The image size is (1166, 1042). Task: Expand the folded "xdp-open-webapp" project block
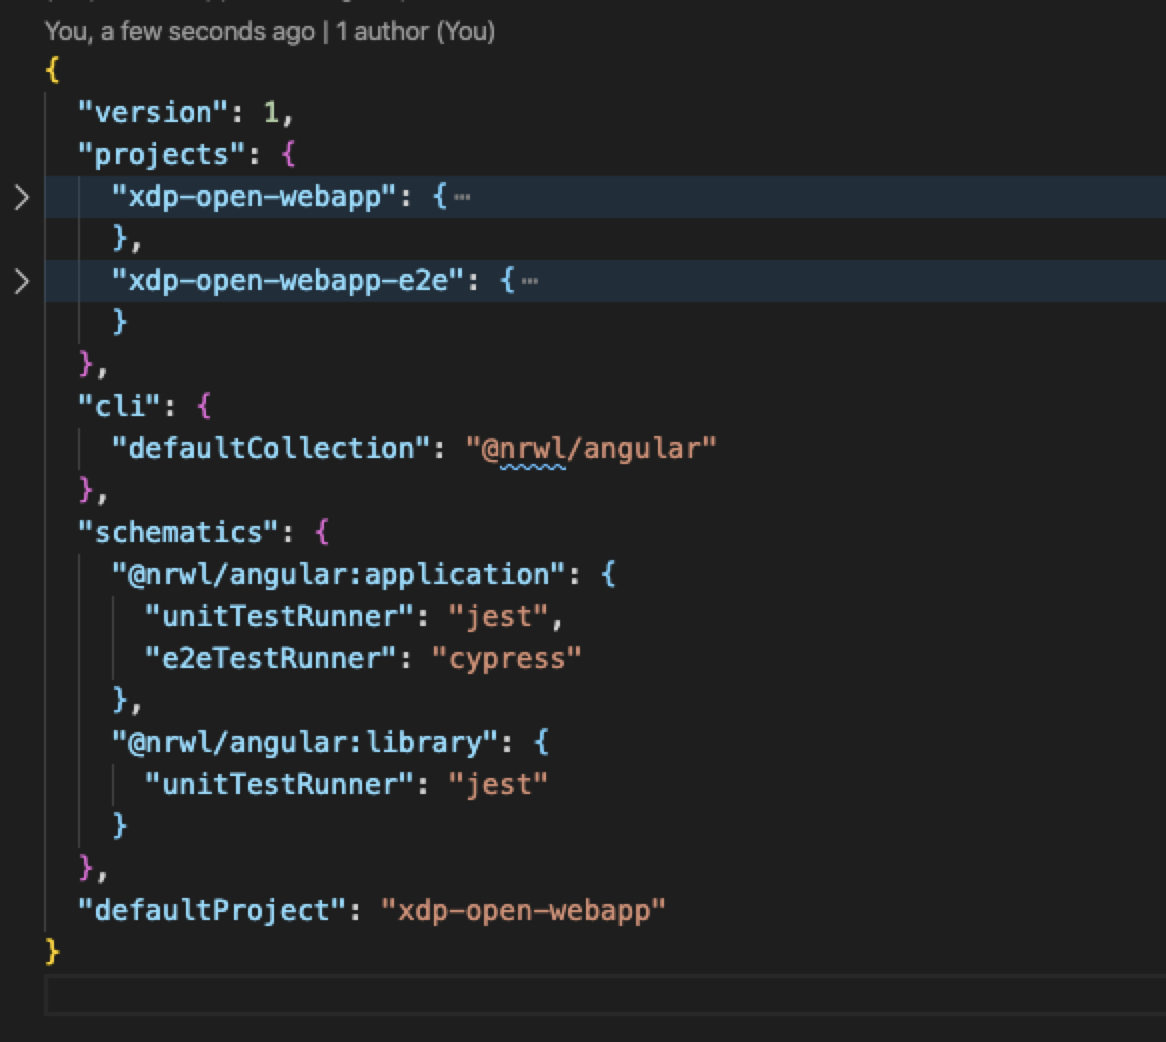point(20,196)
